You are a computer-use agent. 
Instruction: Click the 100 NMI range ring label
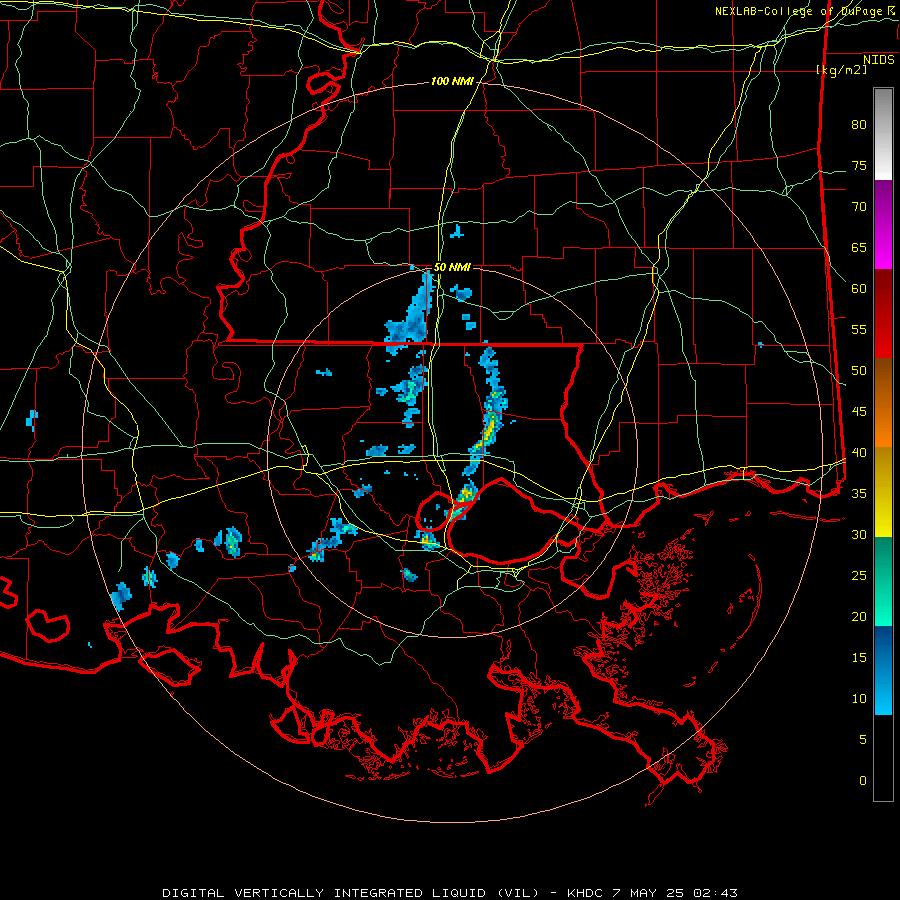click(452, 82)
